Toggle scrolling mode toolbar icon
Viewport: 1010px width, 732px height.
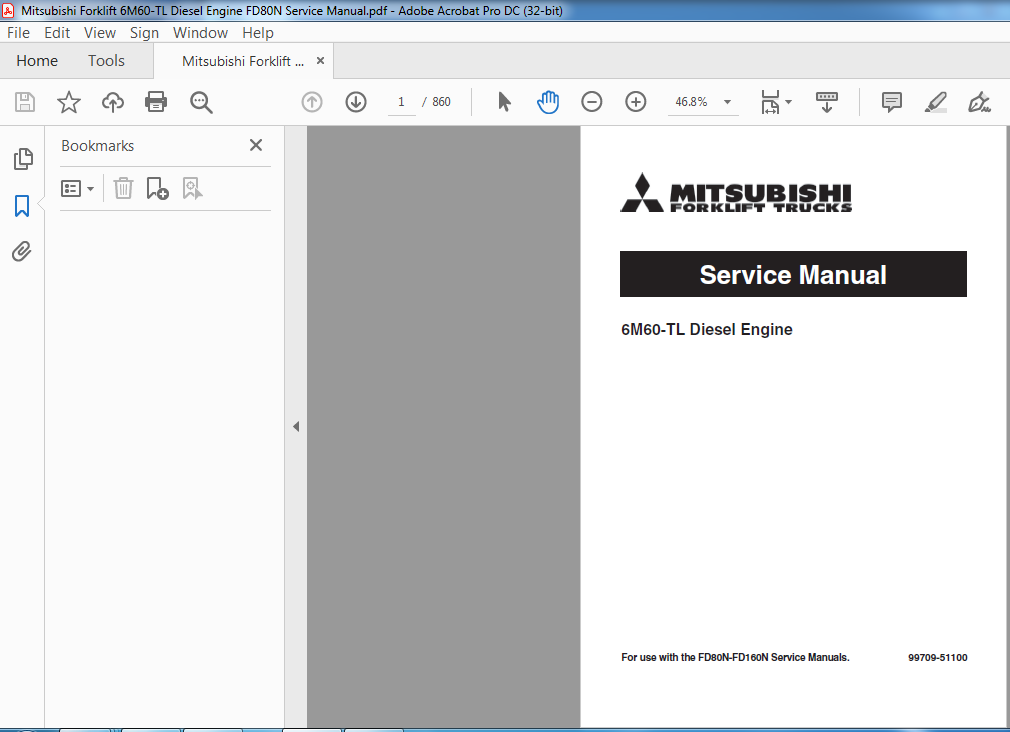[x=826, y=102]
